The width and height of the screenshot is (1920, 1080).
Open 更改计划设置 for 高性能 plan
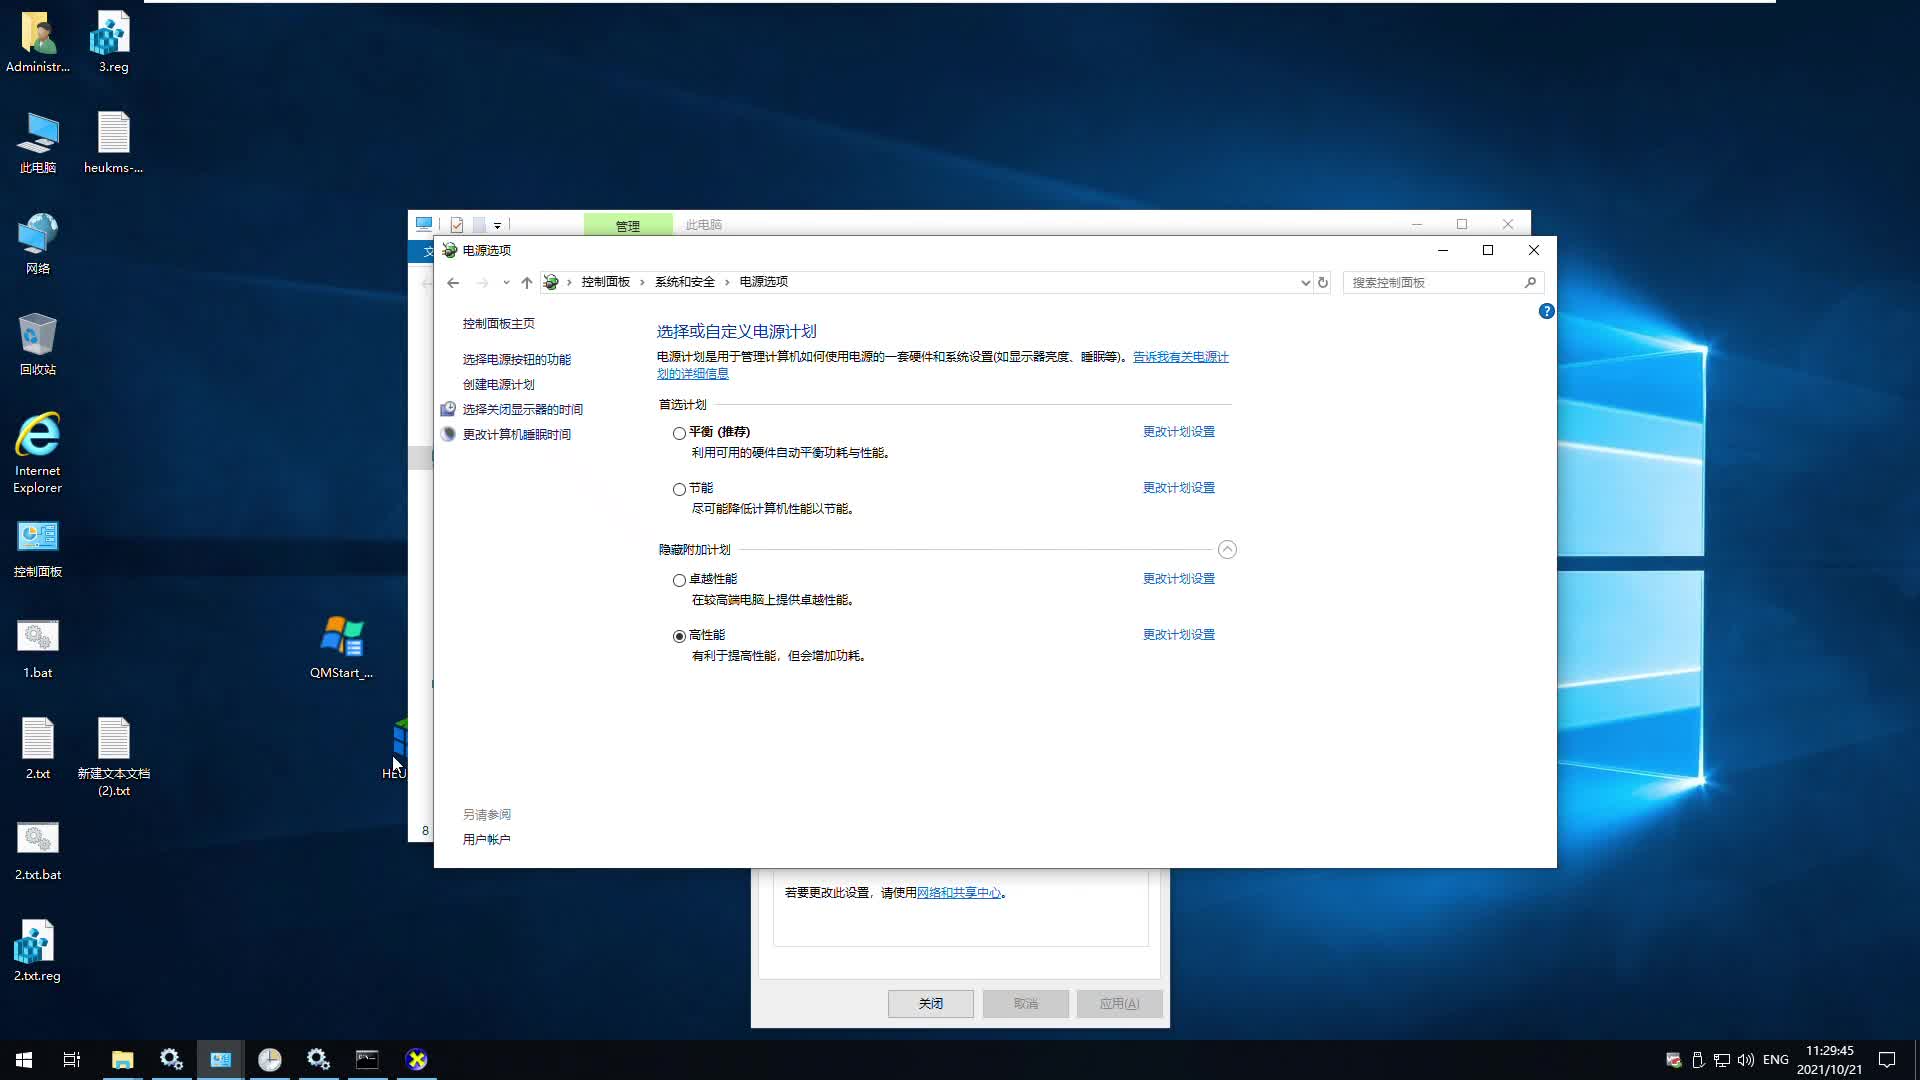pos(1179,635)
